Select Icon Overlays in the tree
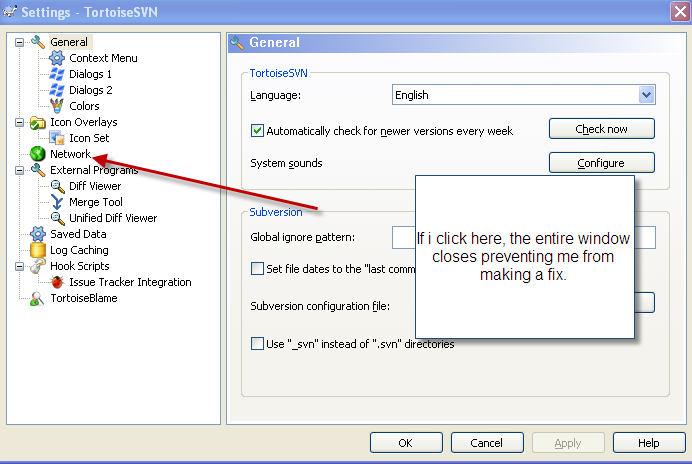692x464 pixels. (x=84, y=122)
